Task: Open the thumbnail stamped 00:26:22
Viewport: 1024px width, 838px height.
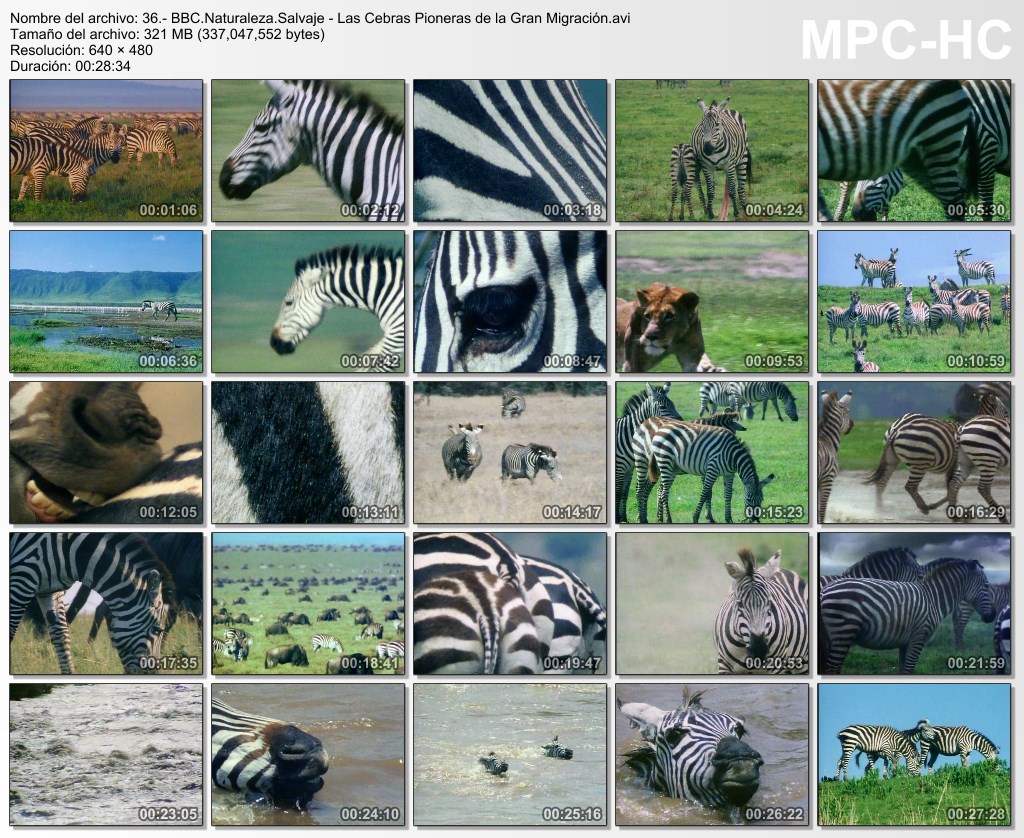Action: [712, 754]
